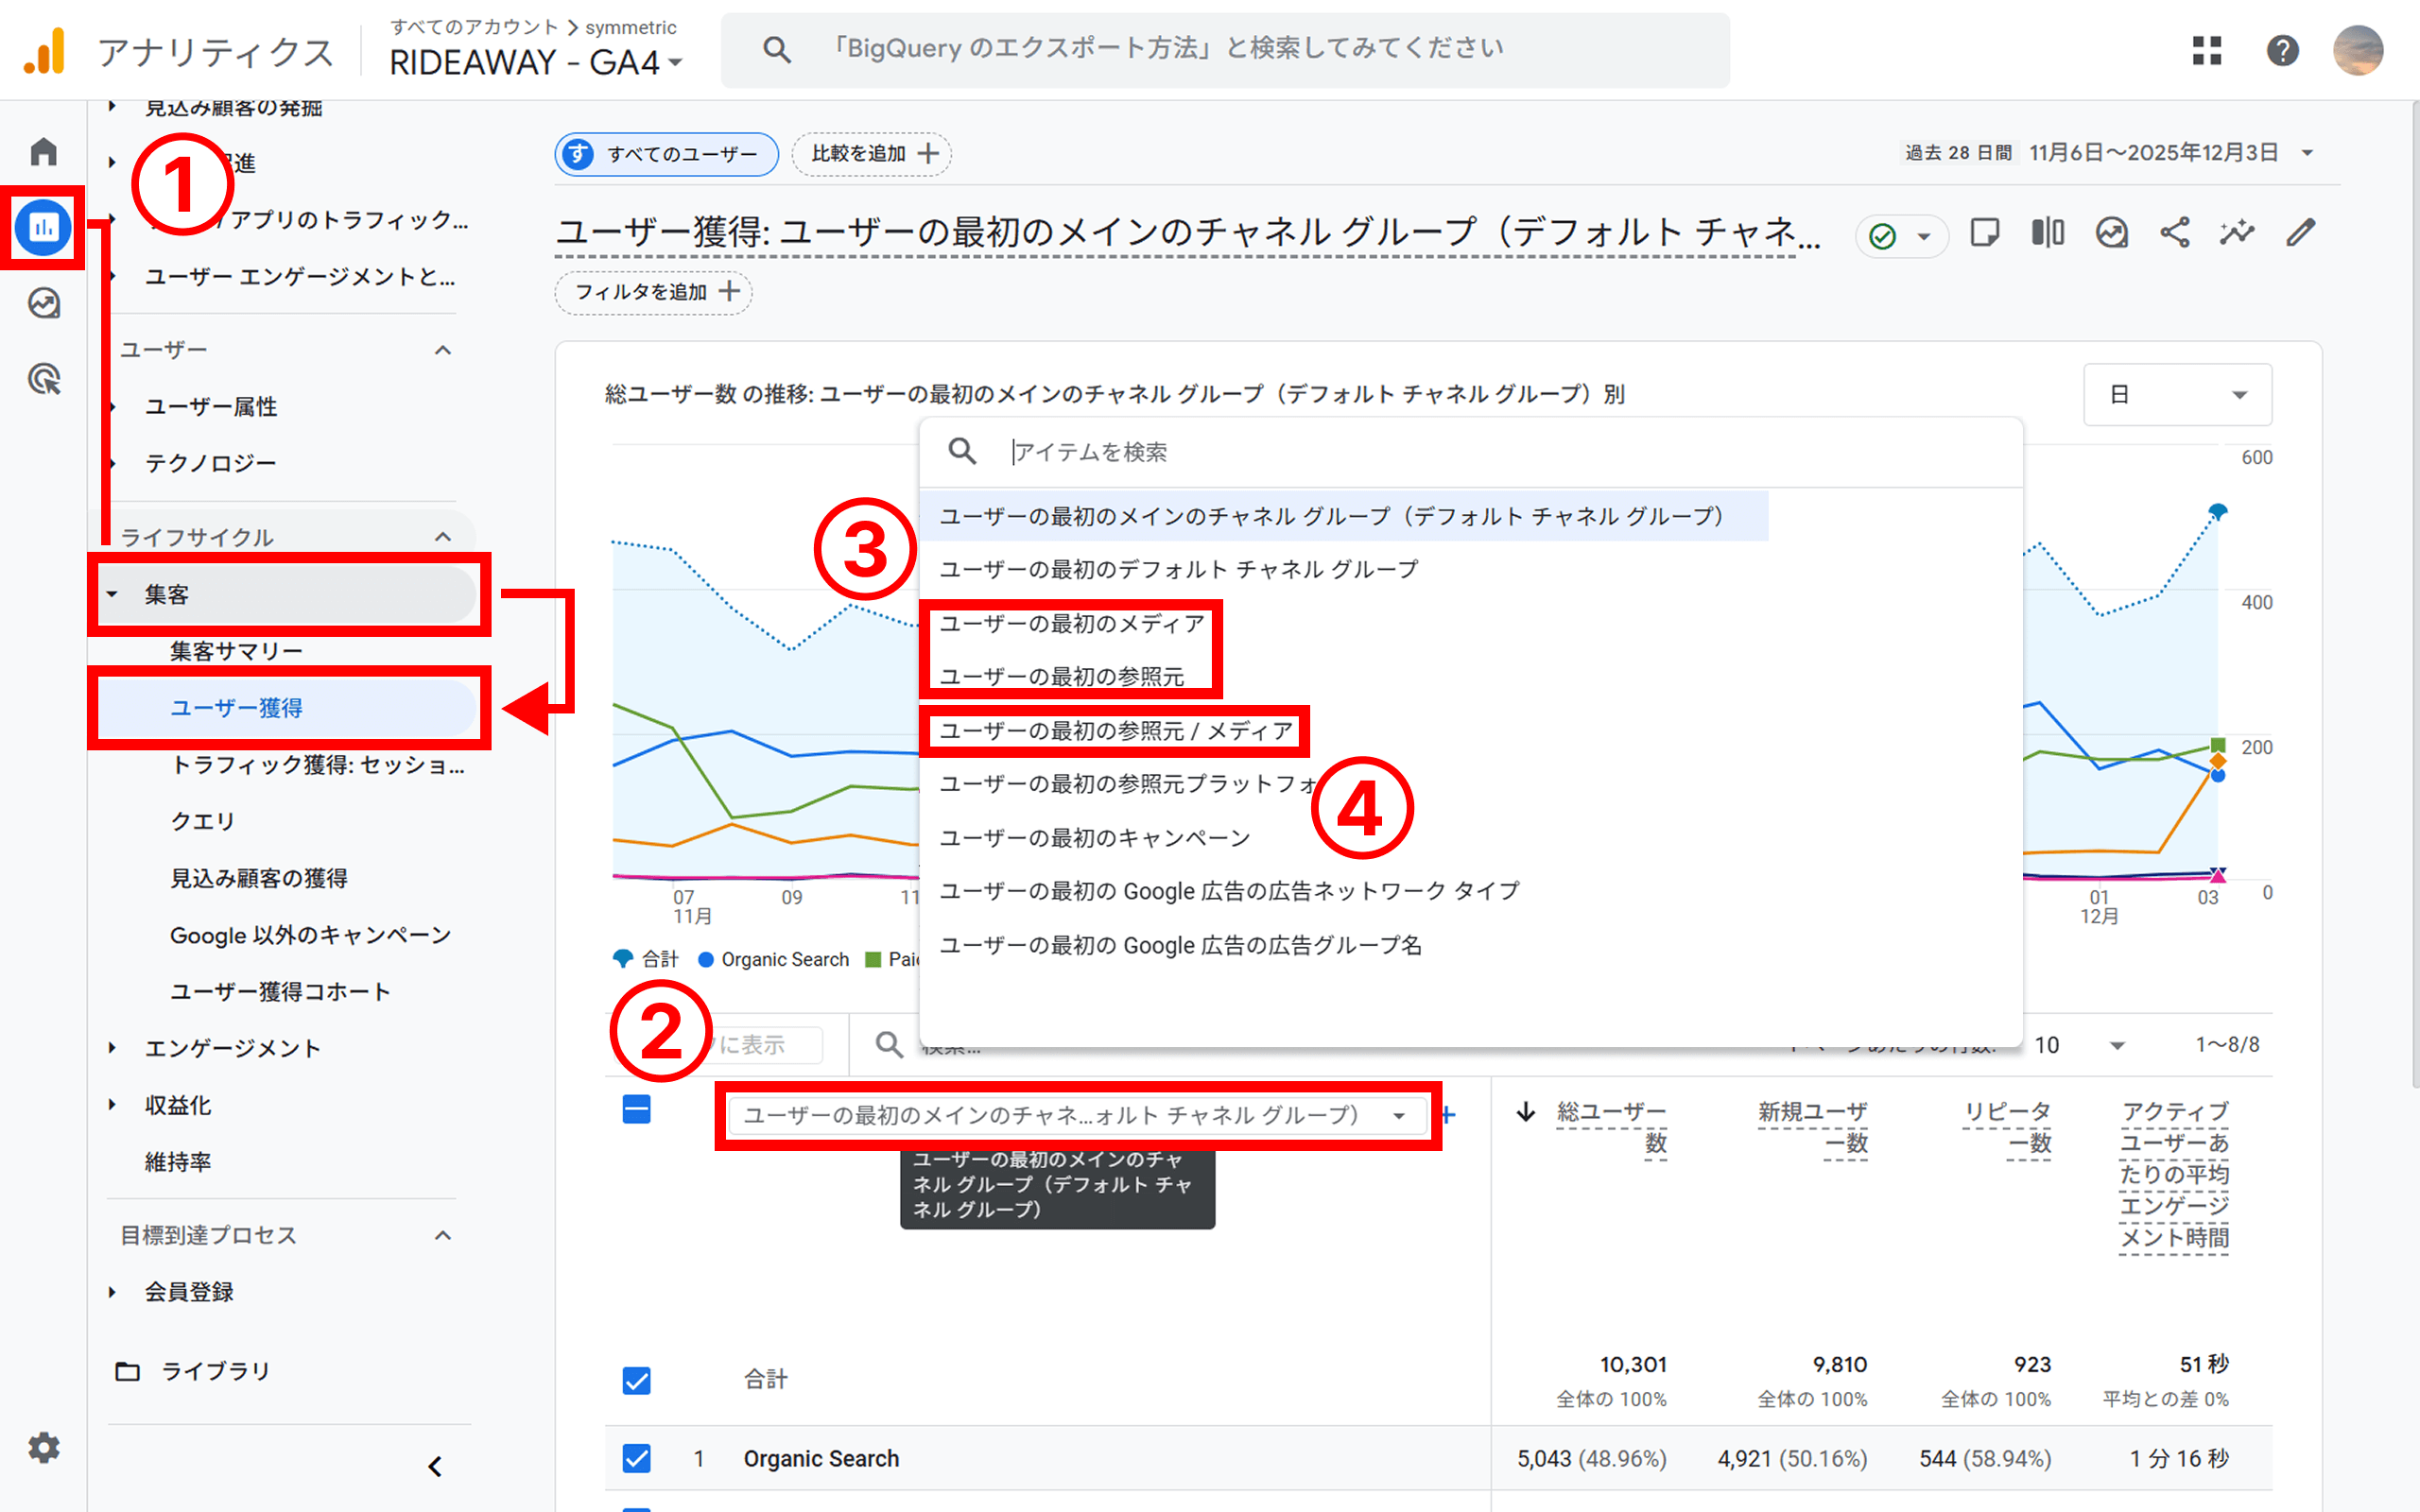Select ユーザーの最初のメディア from the dimension list
The width and height of the screenshot is (2420, 1512).
(x=1072, y=622)
